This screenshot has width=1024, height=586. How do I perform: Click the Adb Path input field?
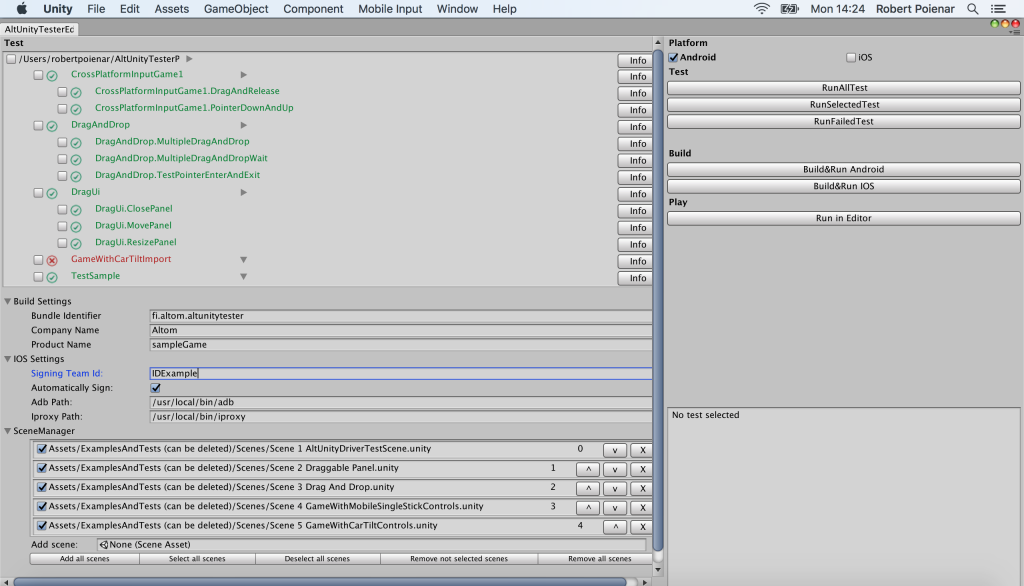point(400,402)
